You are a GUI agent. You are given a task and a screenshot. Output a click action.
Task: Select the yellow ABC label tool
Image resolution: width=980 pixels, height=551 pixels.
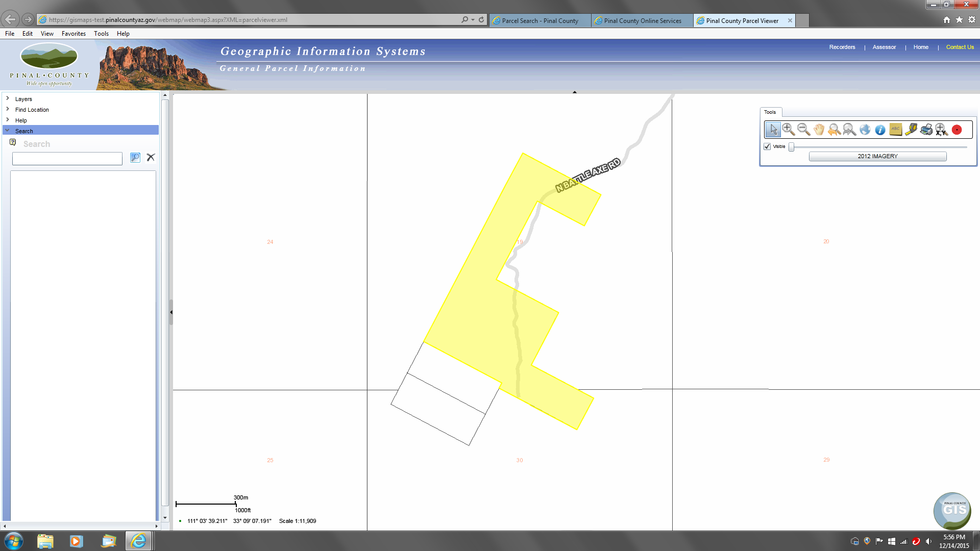point(895,129)
